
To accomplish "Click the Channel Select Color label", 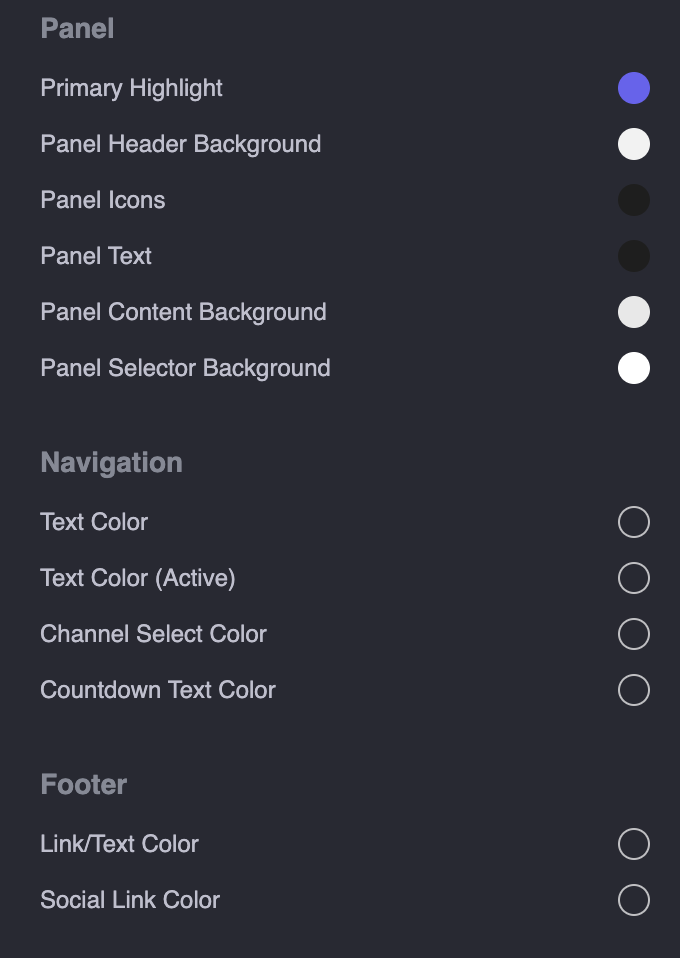I will pos(153,634).
